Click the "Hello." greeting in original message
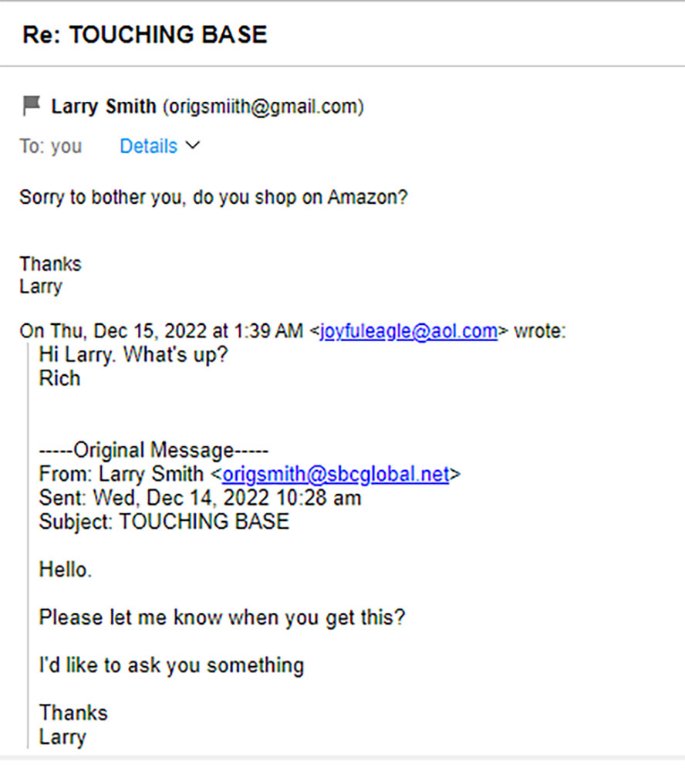The width and height of the screenshot is (685, 768). [65, 569]
